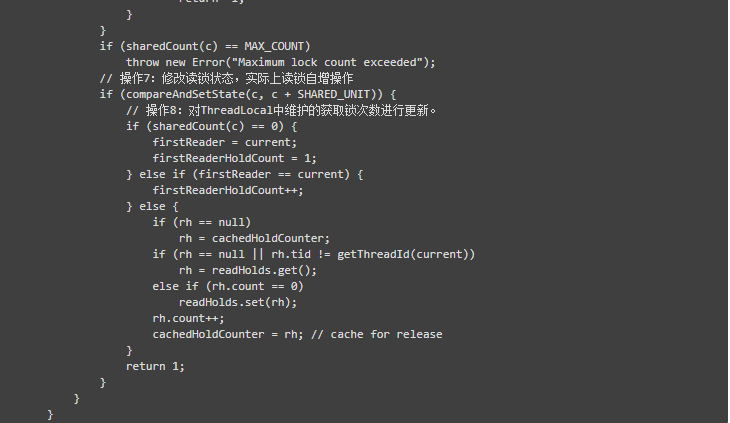The image size is (730, 423).
Task: Click the "return 1;" statement
Action: [x=155, y=366]
